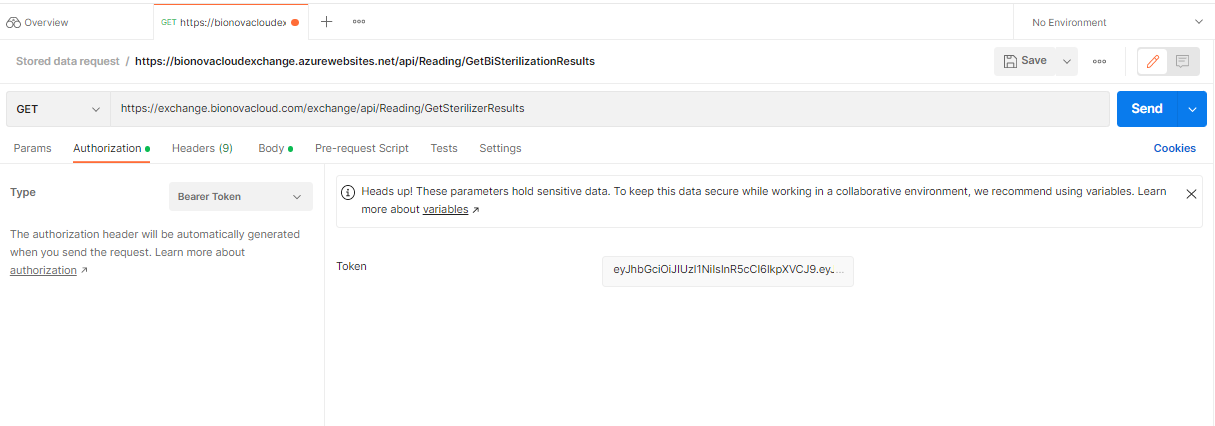Expand the Send button arrow options
The height and width of the screenshot is (426, 1215).
pyautogui.click(x=1193, y=109)
